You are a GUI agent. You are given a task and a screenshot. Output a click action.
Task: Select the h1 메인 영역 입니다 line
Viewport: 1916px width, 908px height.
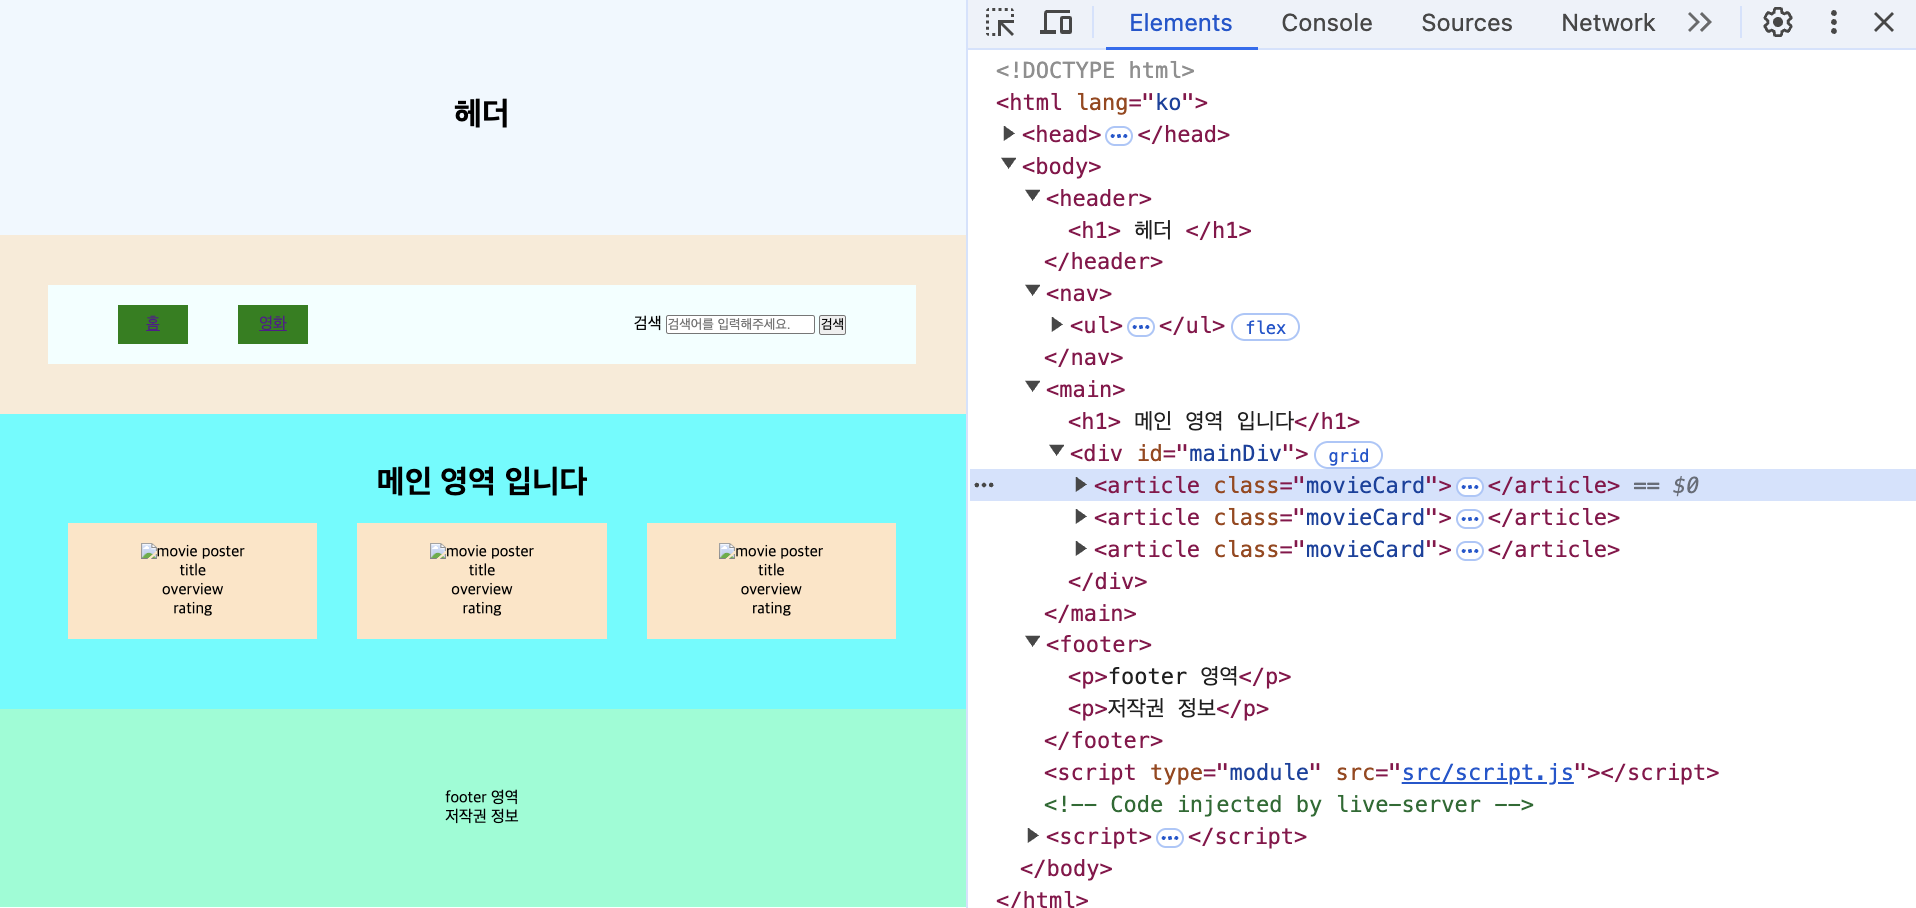tap(1214, 421)
